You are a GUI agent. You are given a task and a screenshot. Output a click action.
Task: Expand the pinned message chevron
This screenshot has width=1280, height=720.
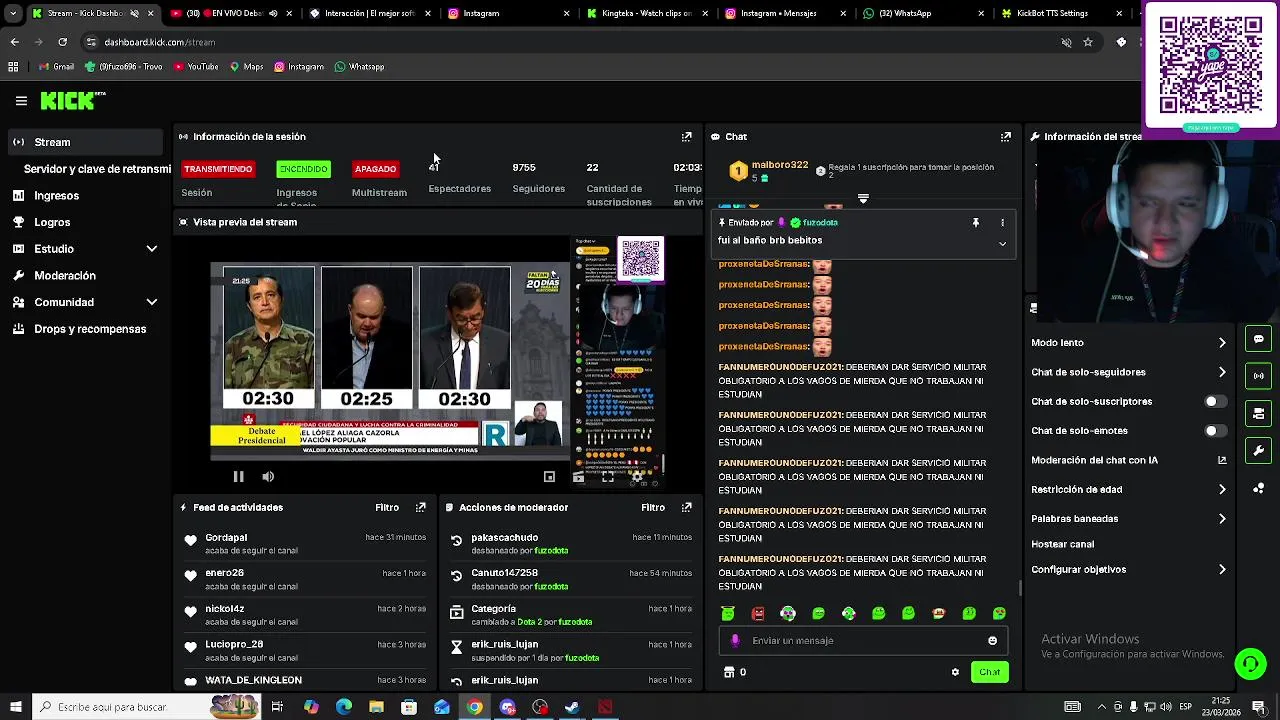tap(1002, 243)
